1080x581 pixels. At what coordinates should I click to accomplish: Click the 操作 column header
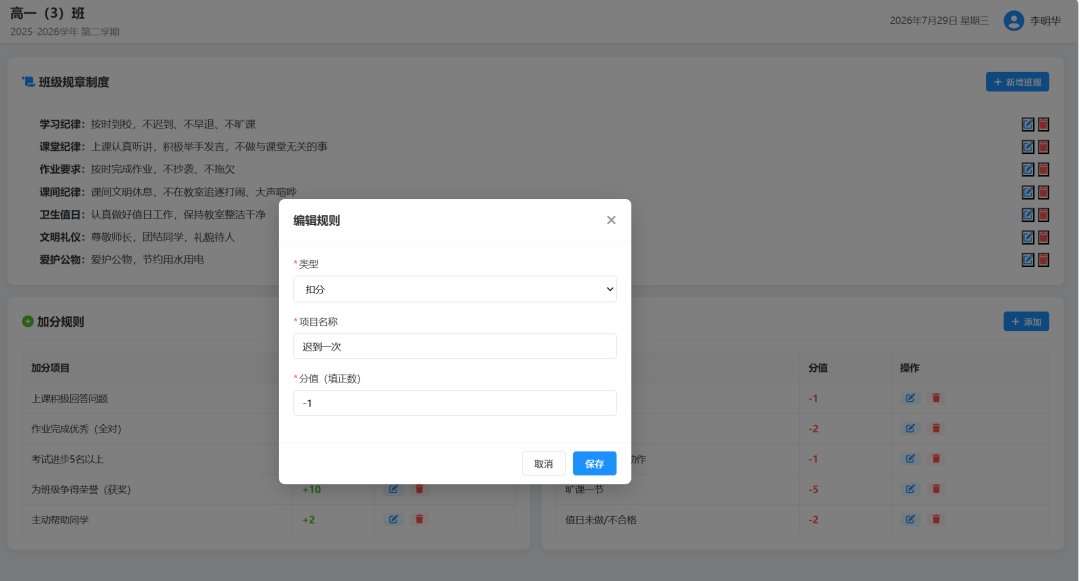(x=909, y=368)
